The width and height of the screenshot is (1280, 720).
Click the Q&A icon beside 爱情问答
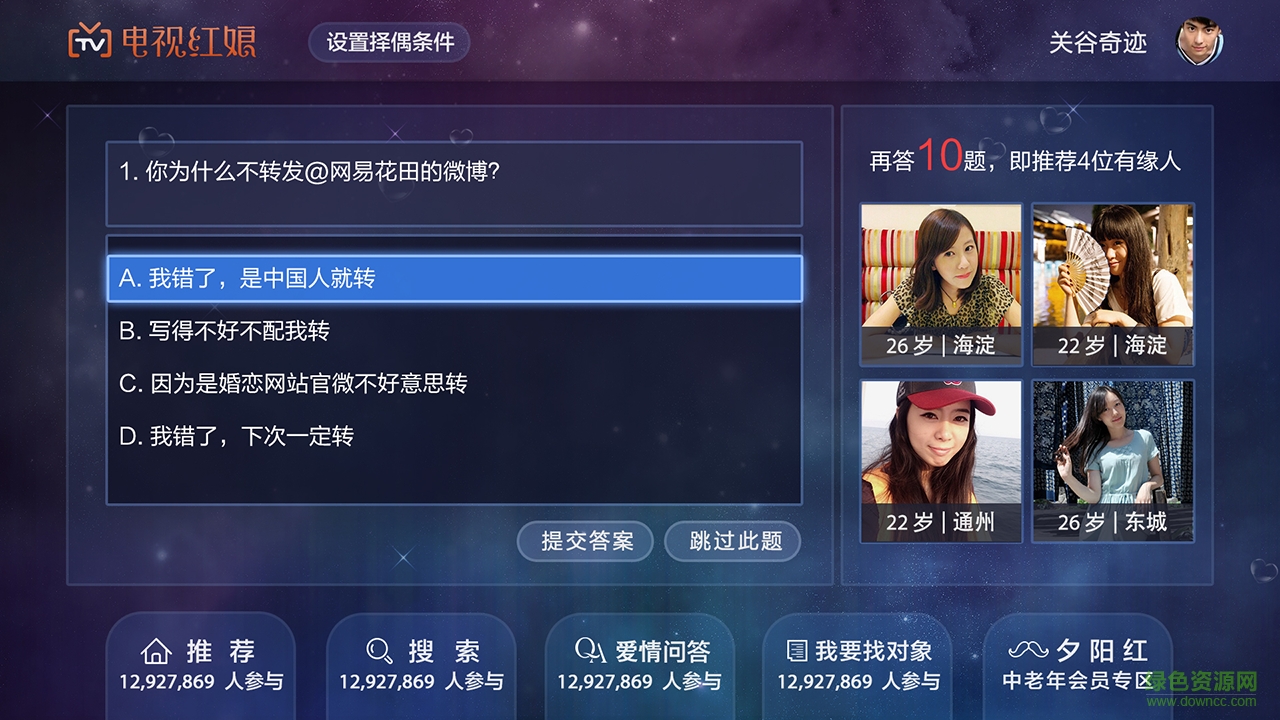[x=590, y=651]
